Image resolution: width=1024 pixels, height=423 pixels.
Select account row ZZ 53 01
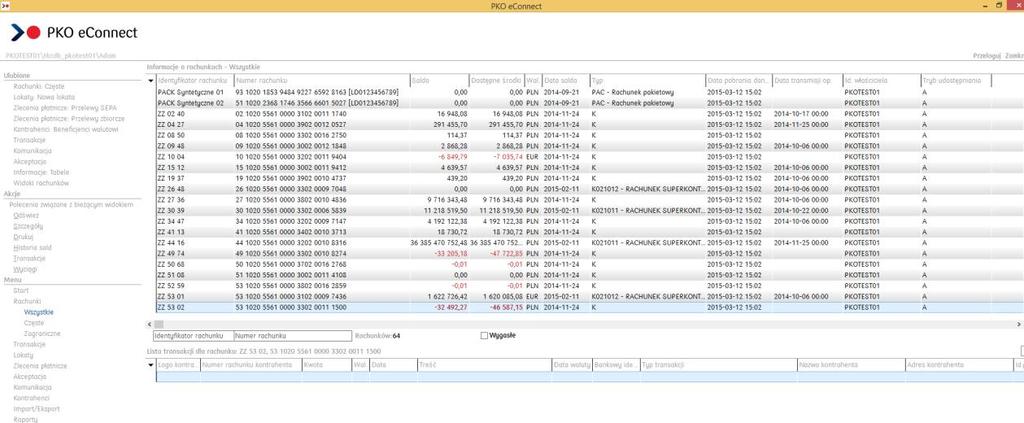589,296
